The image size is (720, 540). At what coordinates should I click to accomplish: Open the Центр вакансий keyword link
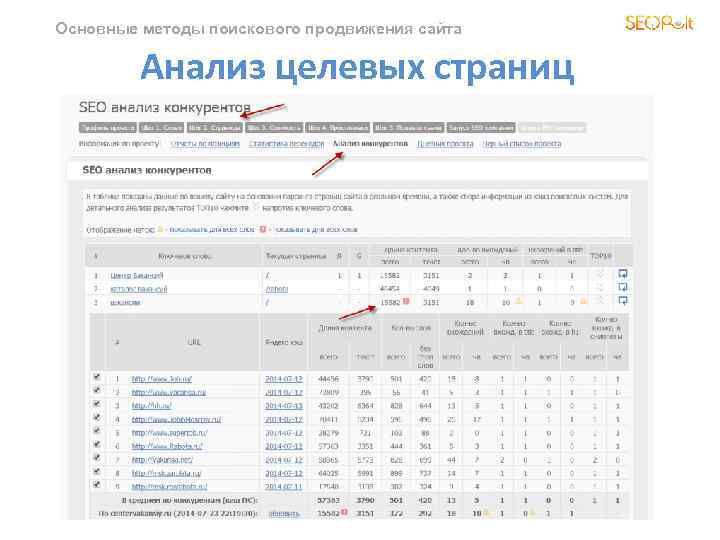click(136, 276)
